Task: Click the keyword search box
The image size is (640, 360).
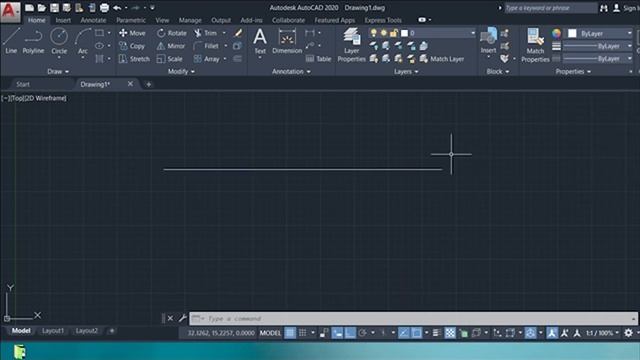Action: tap(551, 8)
